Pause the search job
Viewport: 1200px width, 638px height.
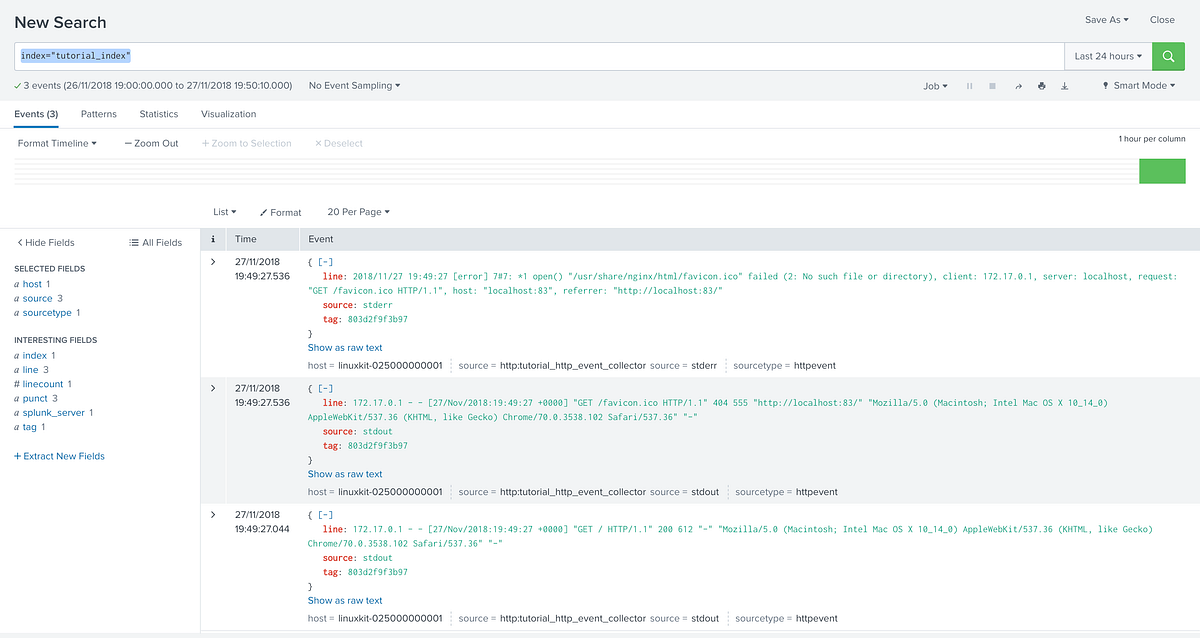pyautogui.click(x=969, y=86)
